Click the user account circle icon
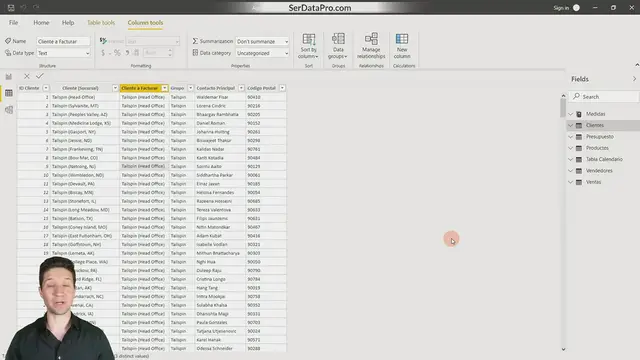640x360 pixels. click(x=576, y=7)
